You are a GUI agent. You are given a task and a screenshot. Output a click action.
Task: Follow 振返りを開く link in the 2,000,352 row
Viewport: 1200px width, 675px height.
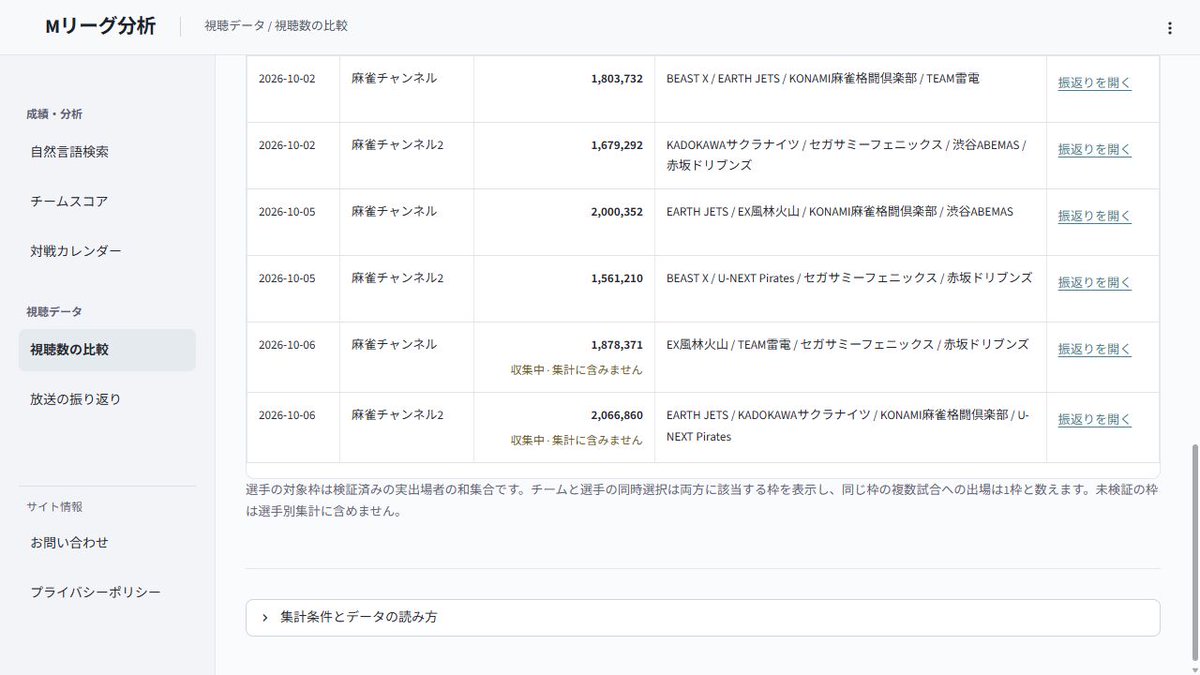point(1095,216)
